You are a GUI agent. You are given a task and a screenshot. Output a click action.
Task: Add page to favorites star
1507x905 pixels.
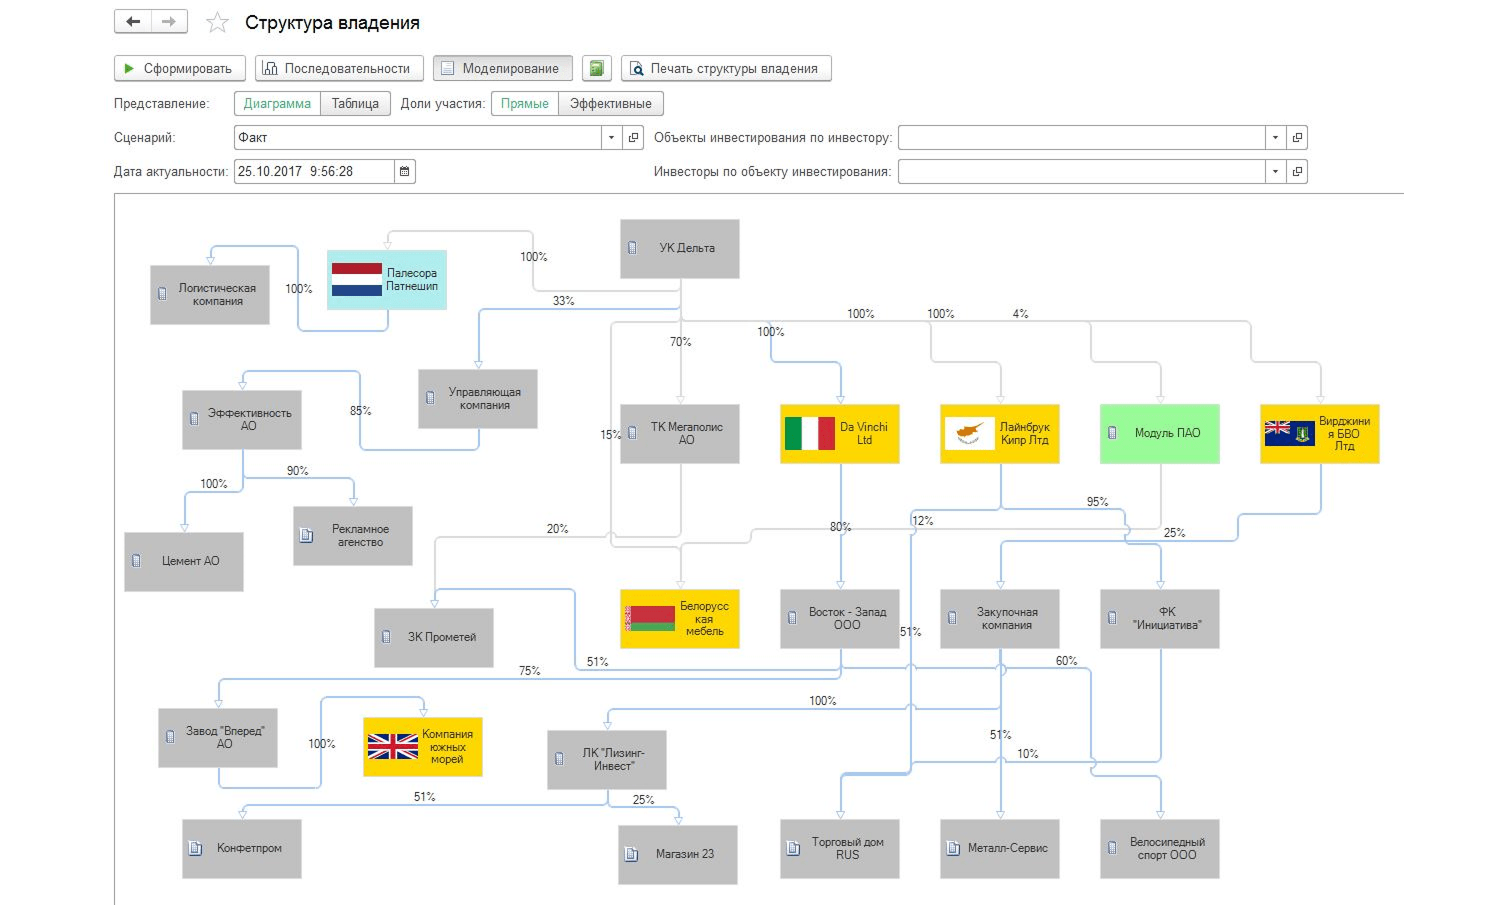pos(217,23)
